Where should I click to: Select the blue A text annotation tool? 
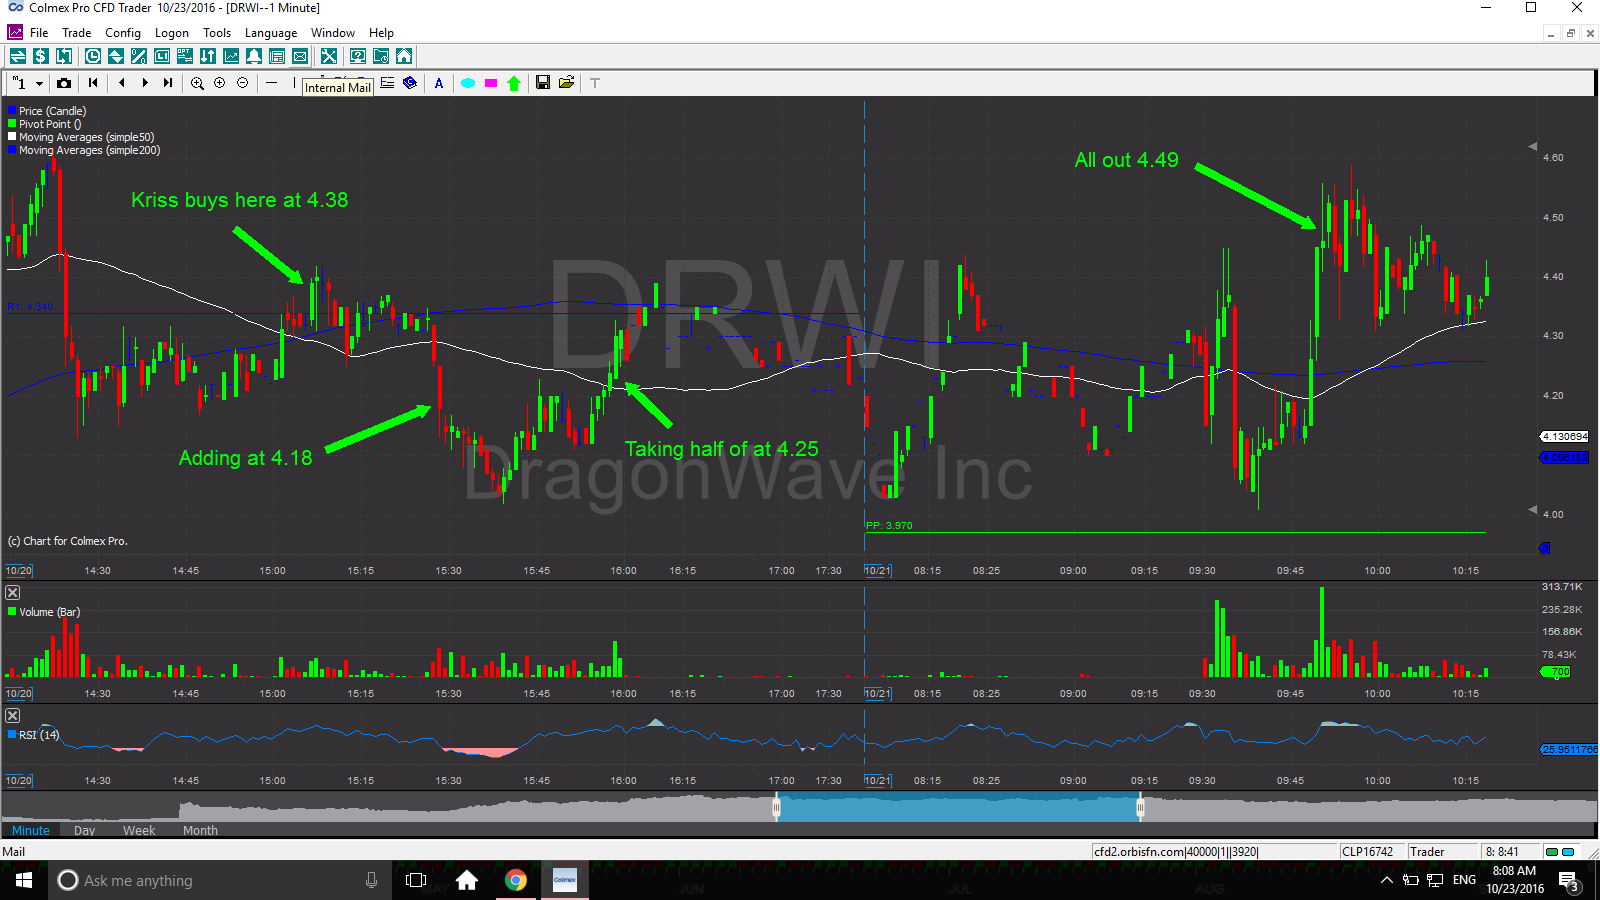pyautogui.click(x=439, y=83)
